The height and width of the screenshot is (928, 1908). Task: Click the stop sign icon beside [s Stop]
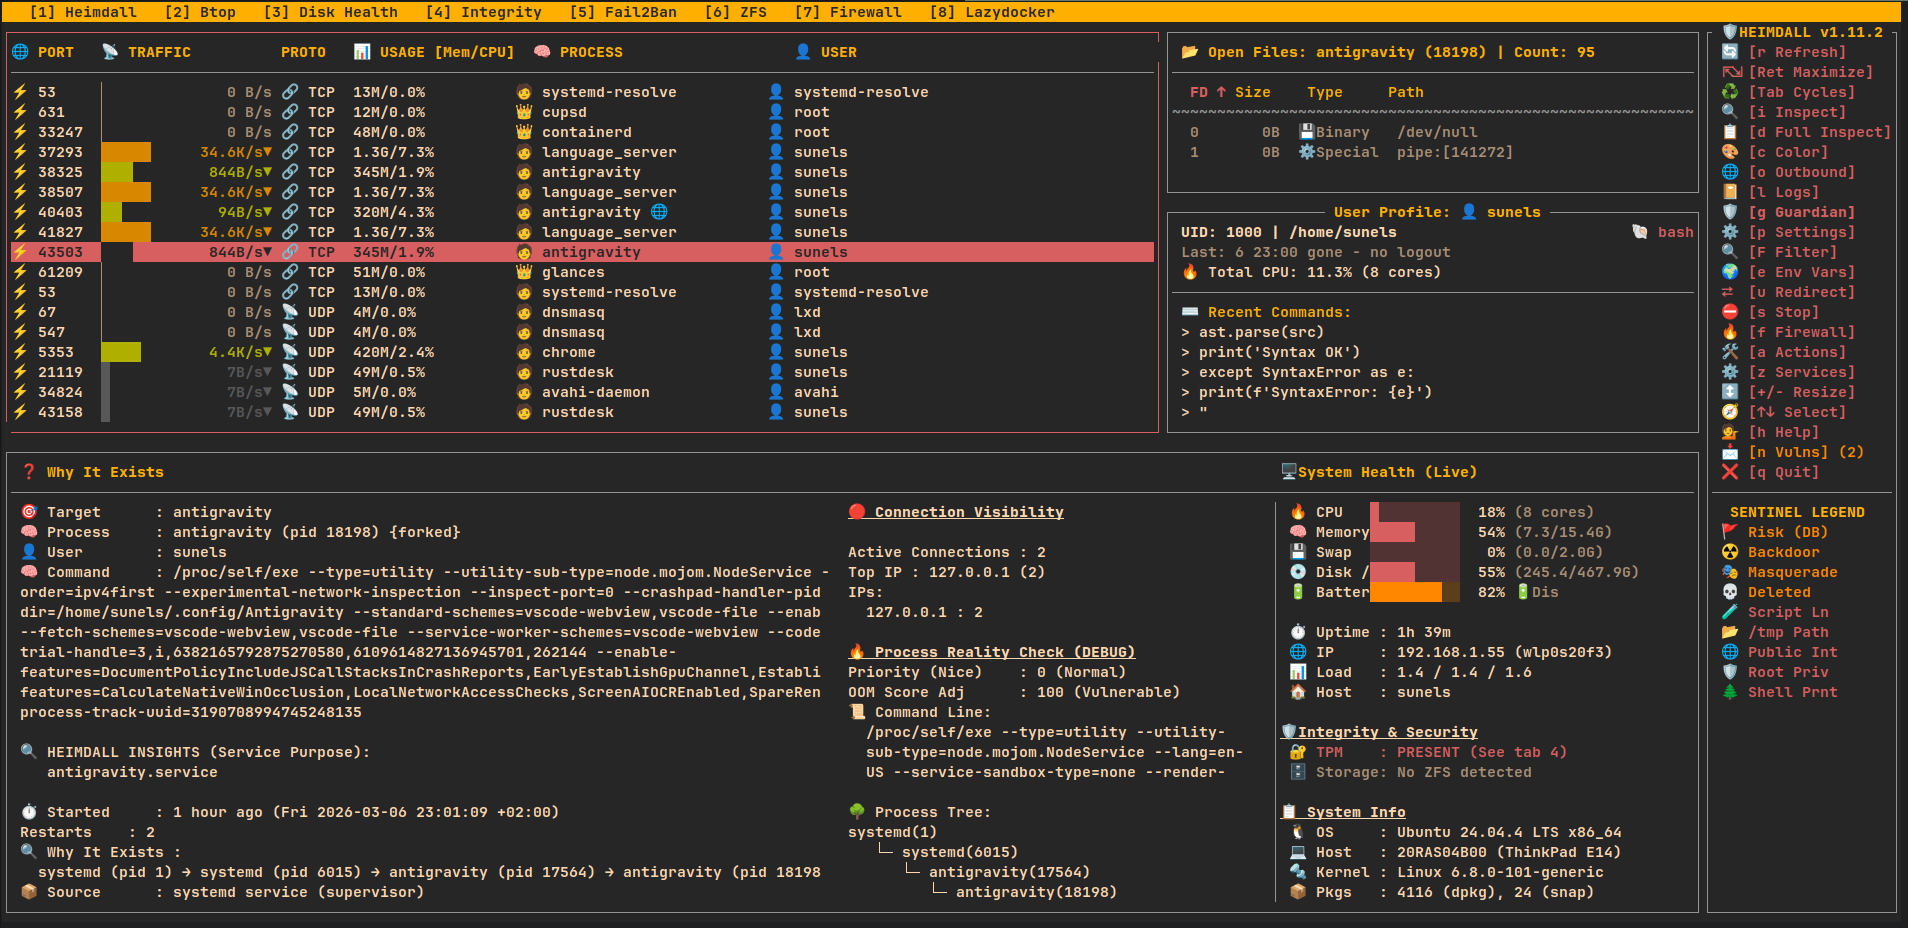coord(1730,312)
